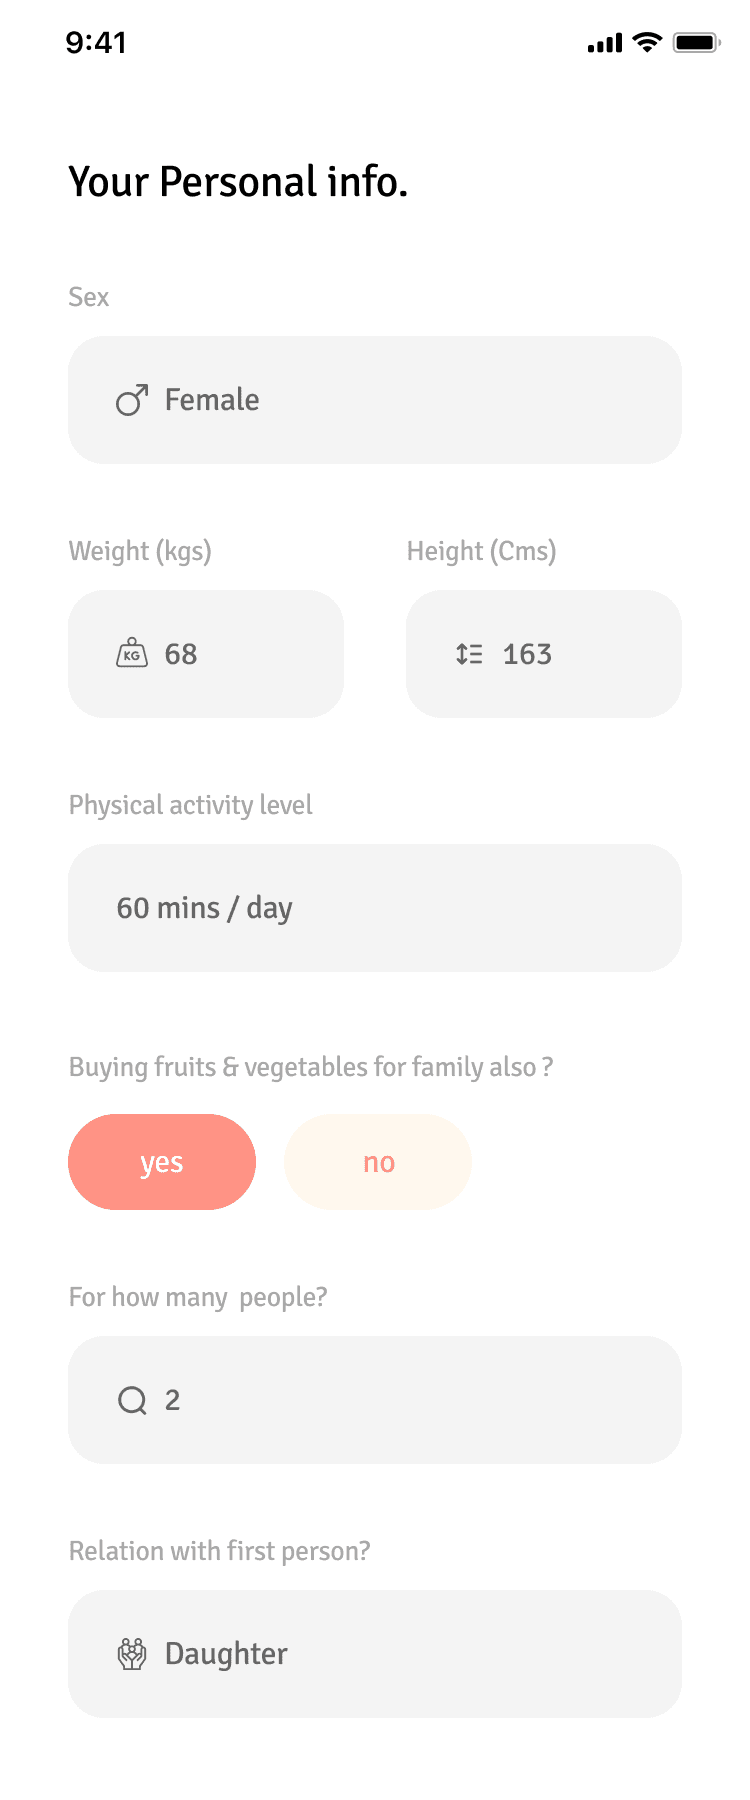This screenshot has height=1800, width=750.
Task: Open the relation dropdown showing Daughter
Action: [x=375, y=1654]
